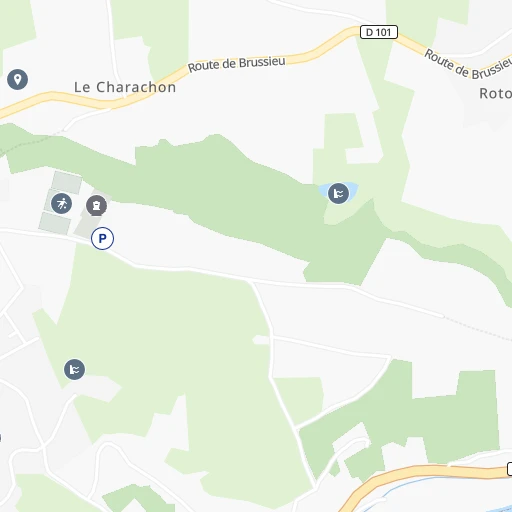Image resolution: width=512 pixels, height=512 pixels.
Task: Select the soccer player sports pitch icon
Action: pos(61,203)
